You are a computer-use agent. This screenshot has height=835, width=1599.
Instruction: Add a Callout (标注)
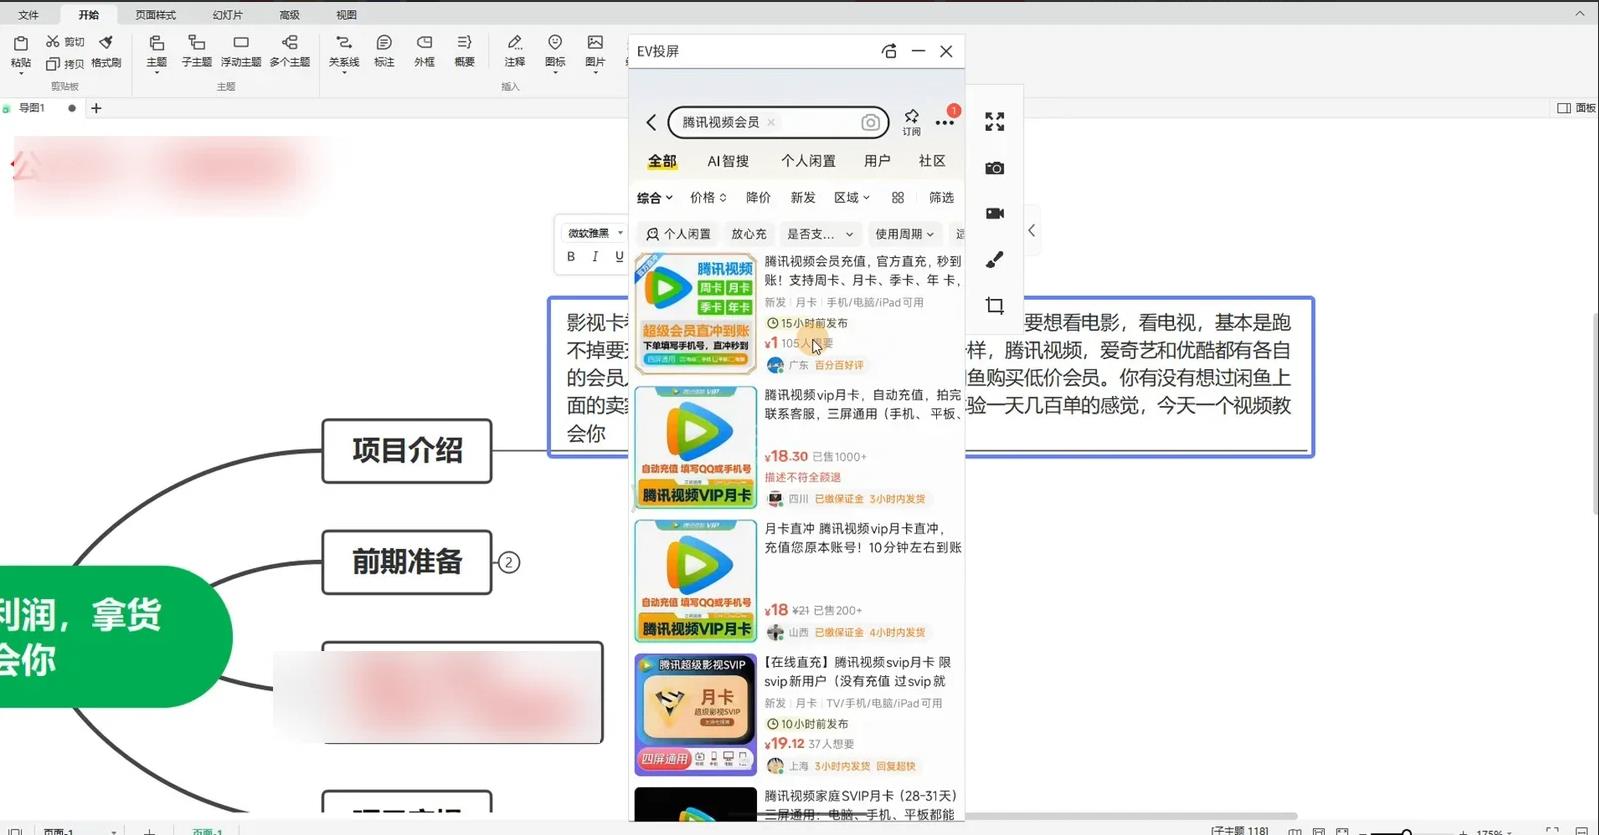coord(384,51)
